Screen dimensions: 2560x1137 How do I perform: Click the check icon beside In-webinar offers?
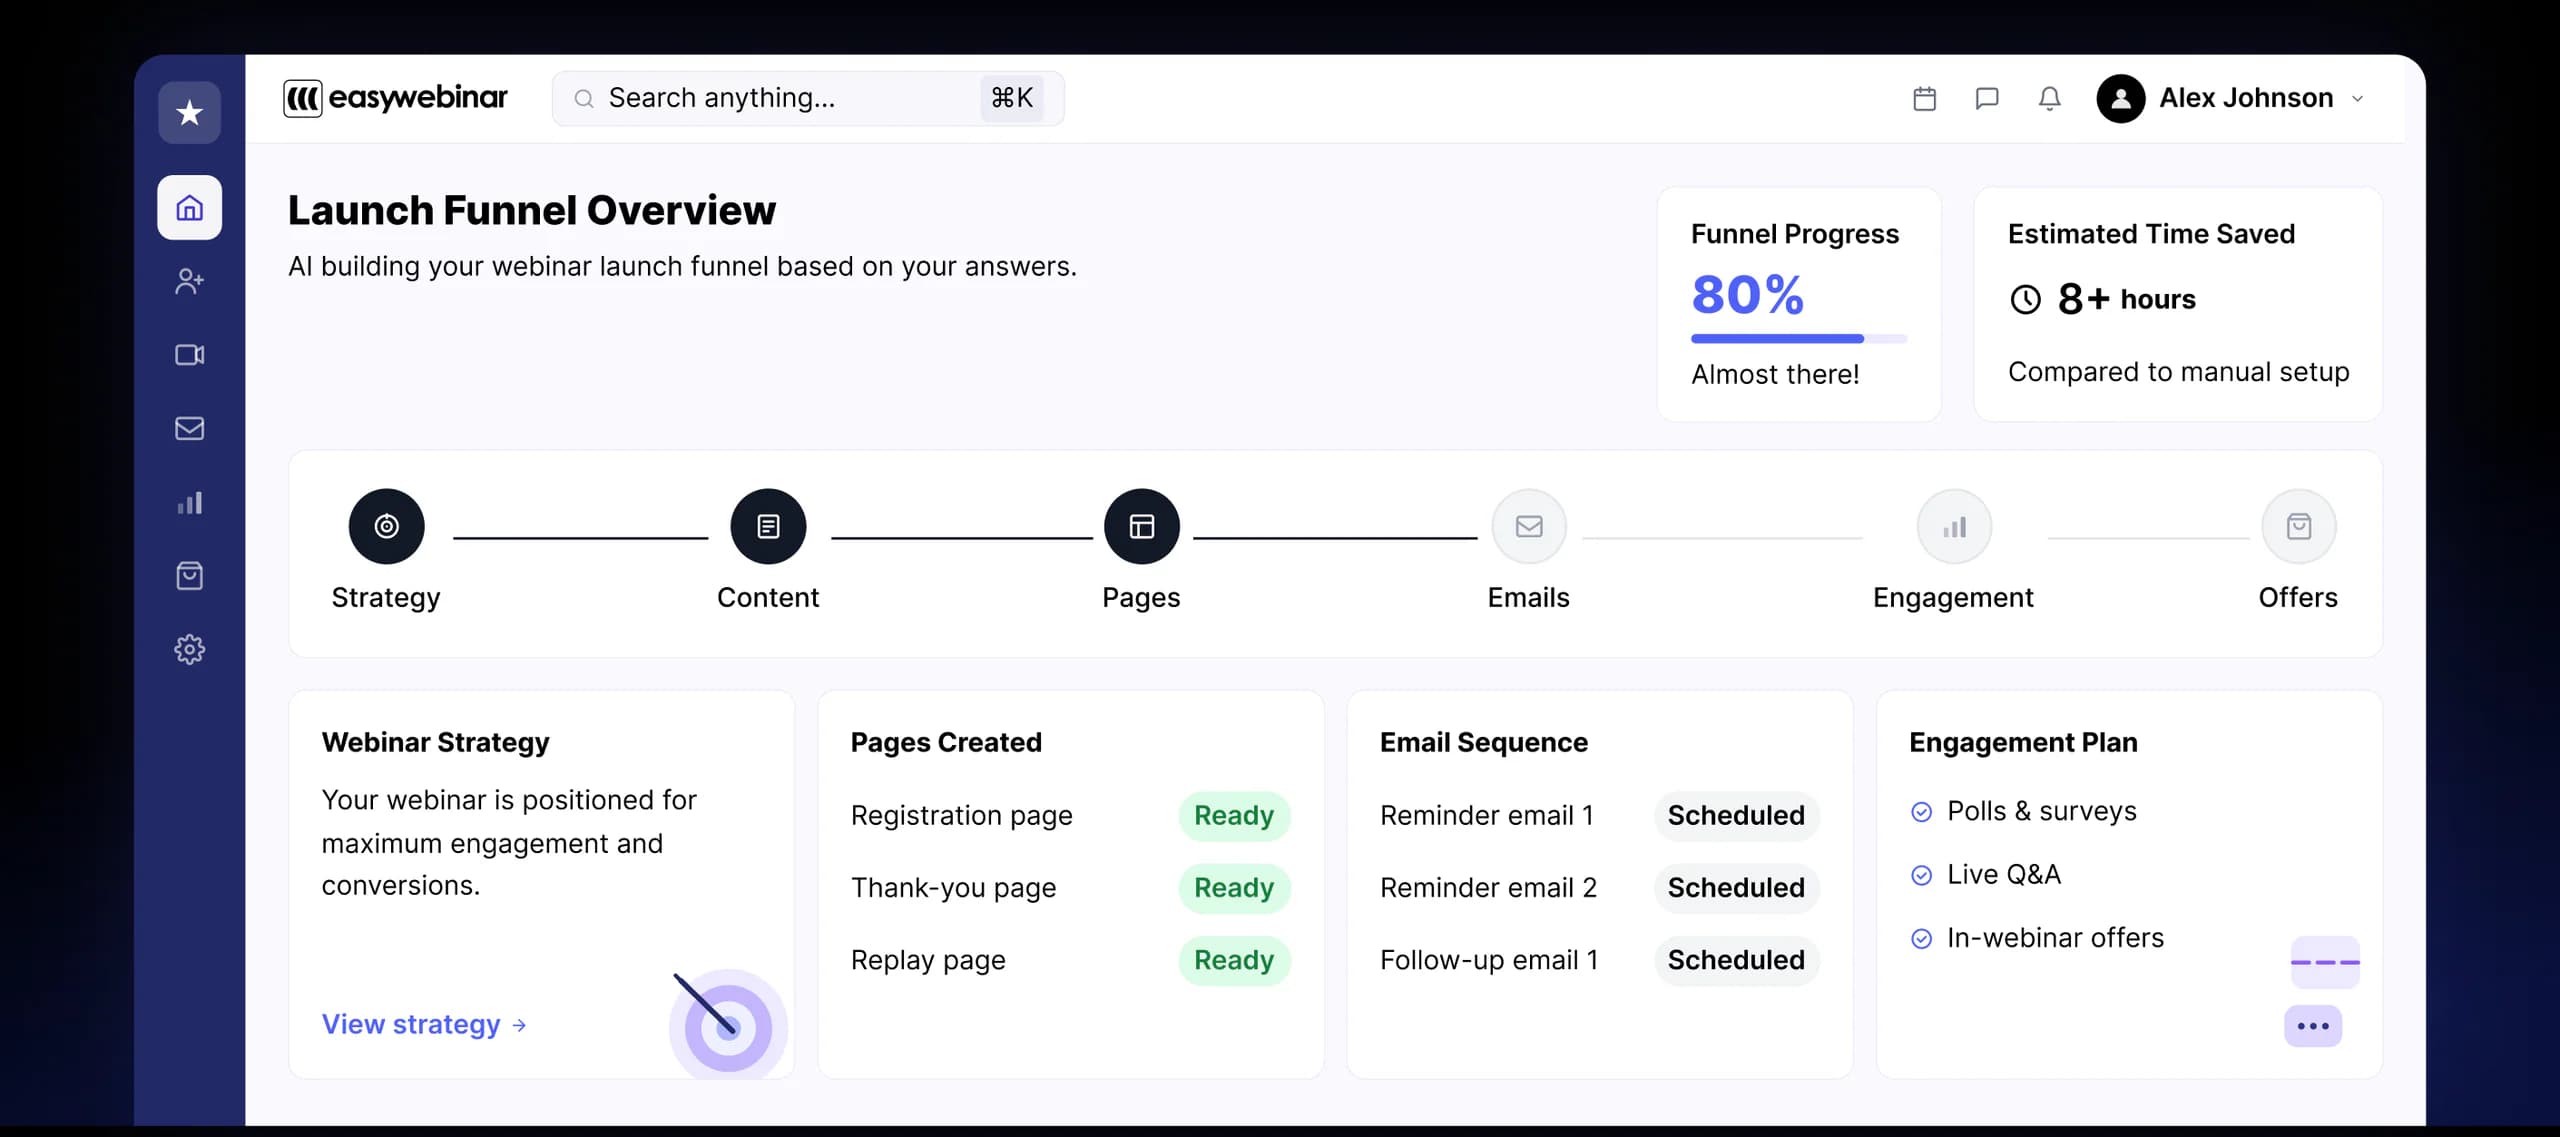point(1921,938)
